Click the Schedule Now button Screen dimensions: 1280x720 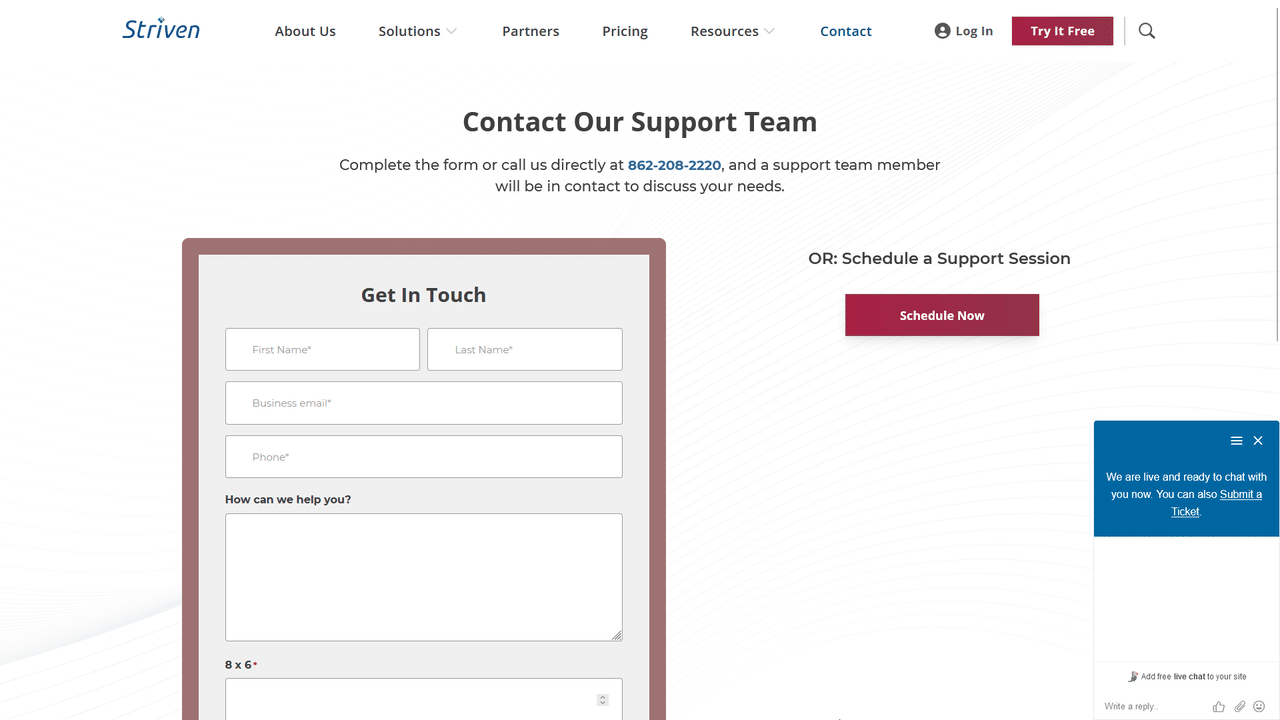coord(941,314)
